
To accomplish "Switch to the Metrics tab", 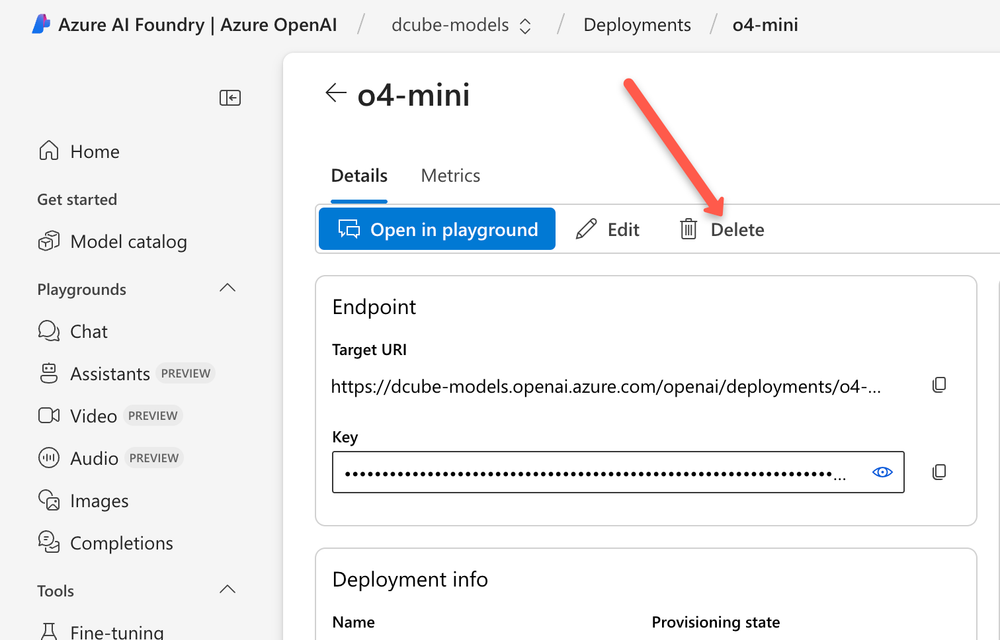I will click(450, 175).
